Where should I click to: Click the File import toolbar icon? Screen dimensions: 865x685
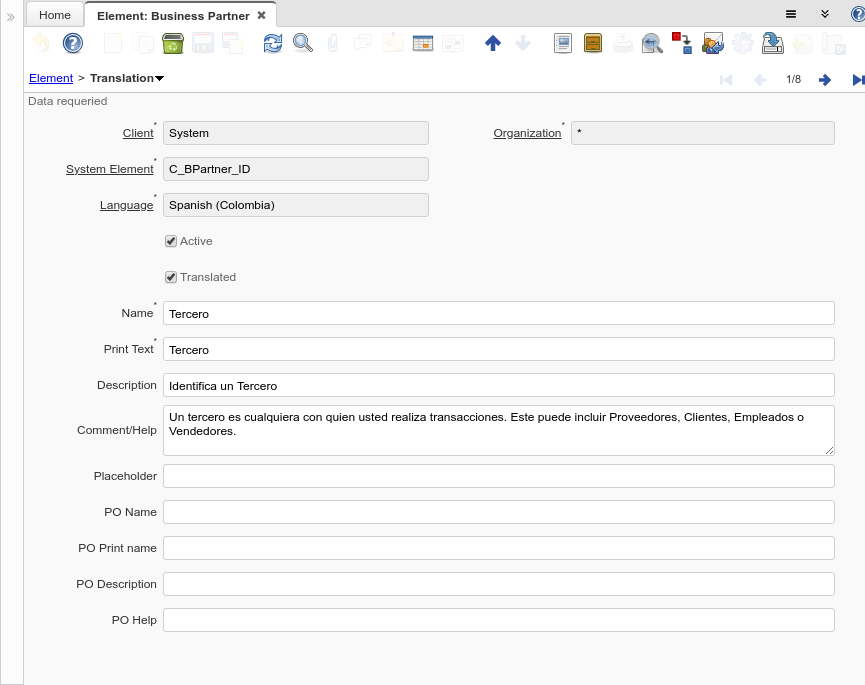pos(803,43)
